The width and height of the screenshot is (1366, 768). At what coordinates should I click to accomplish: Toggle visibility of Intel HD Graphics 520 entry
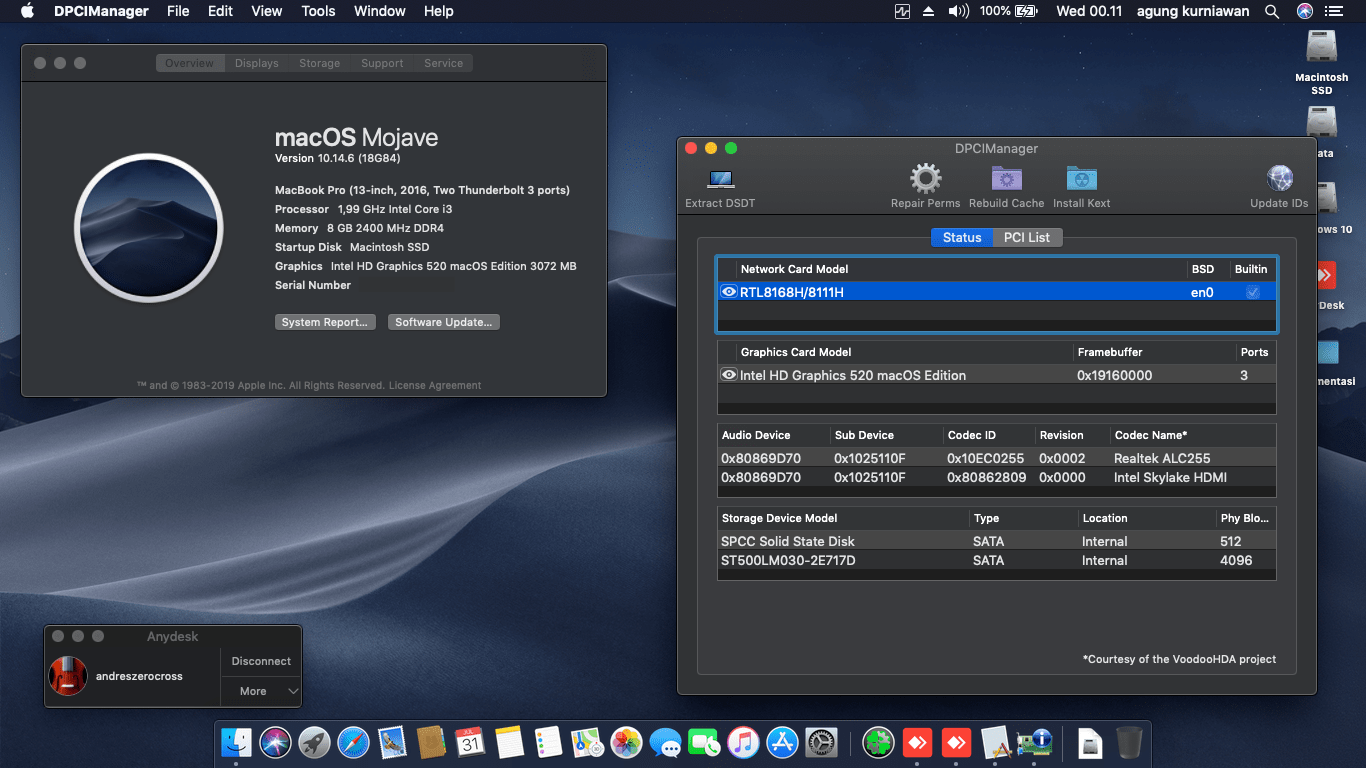pyautogui.click(x=729, y=374)
